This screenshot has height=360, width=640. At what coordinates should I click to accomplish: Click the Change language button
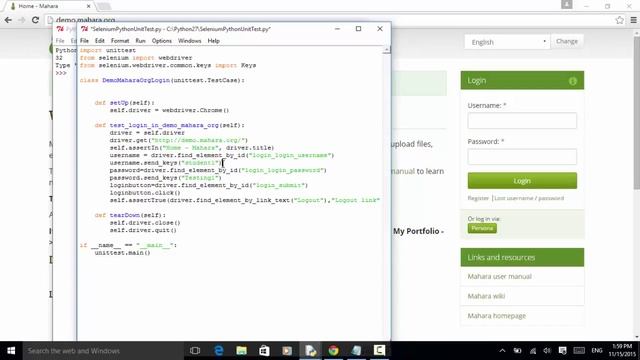(x=567, y=41)
